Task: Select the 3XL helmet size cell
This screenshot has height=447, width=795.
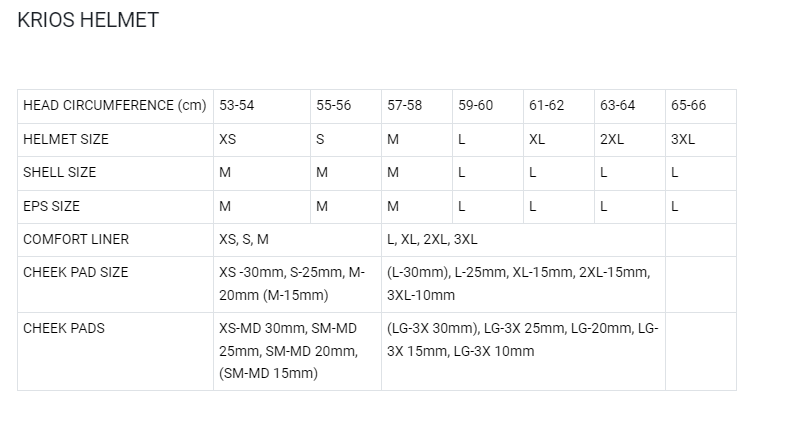Action: 683,139
